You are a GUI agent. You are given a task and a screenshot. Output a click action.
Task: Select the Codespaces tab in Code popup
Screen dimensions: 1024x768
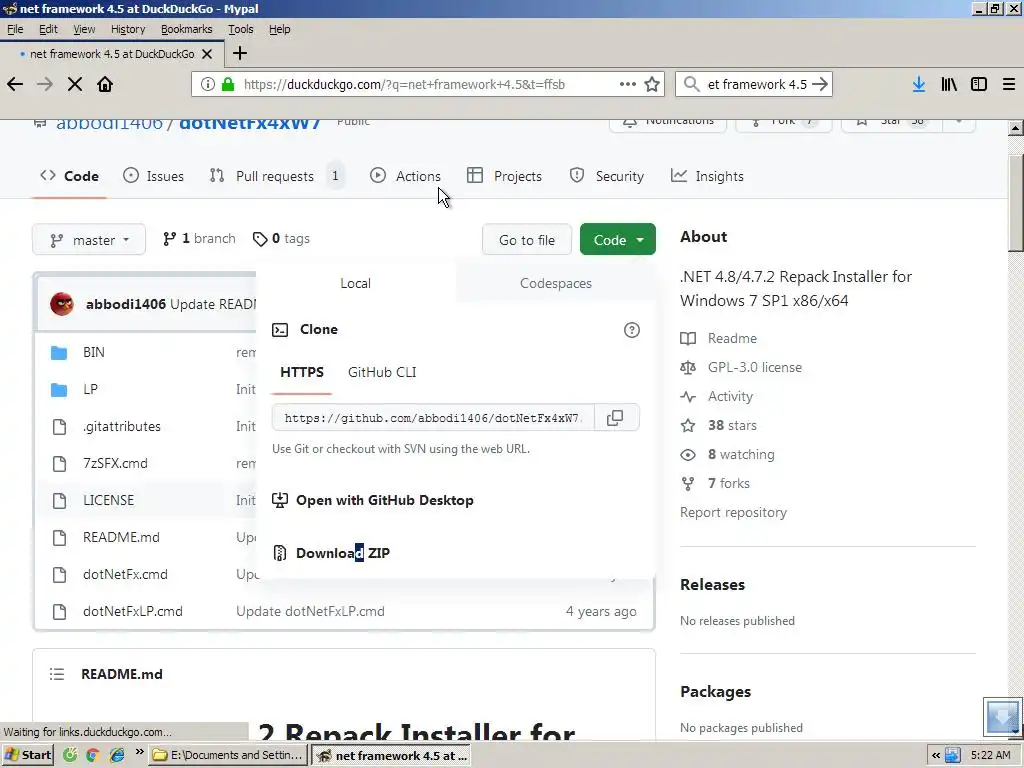click(x=556, y=283)
